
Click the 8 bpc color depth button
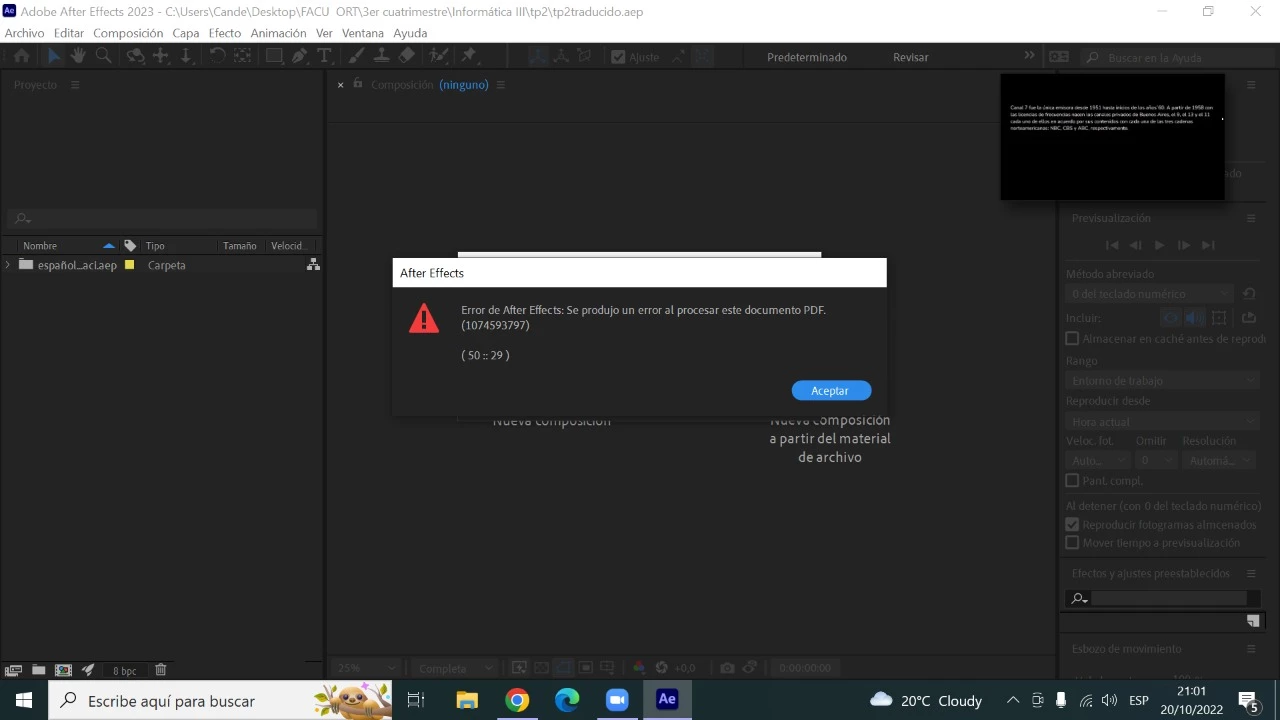(x=125, y=671)
